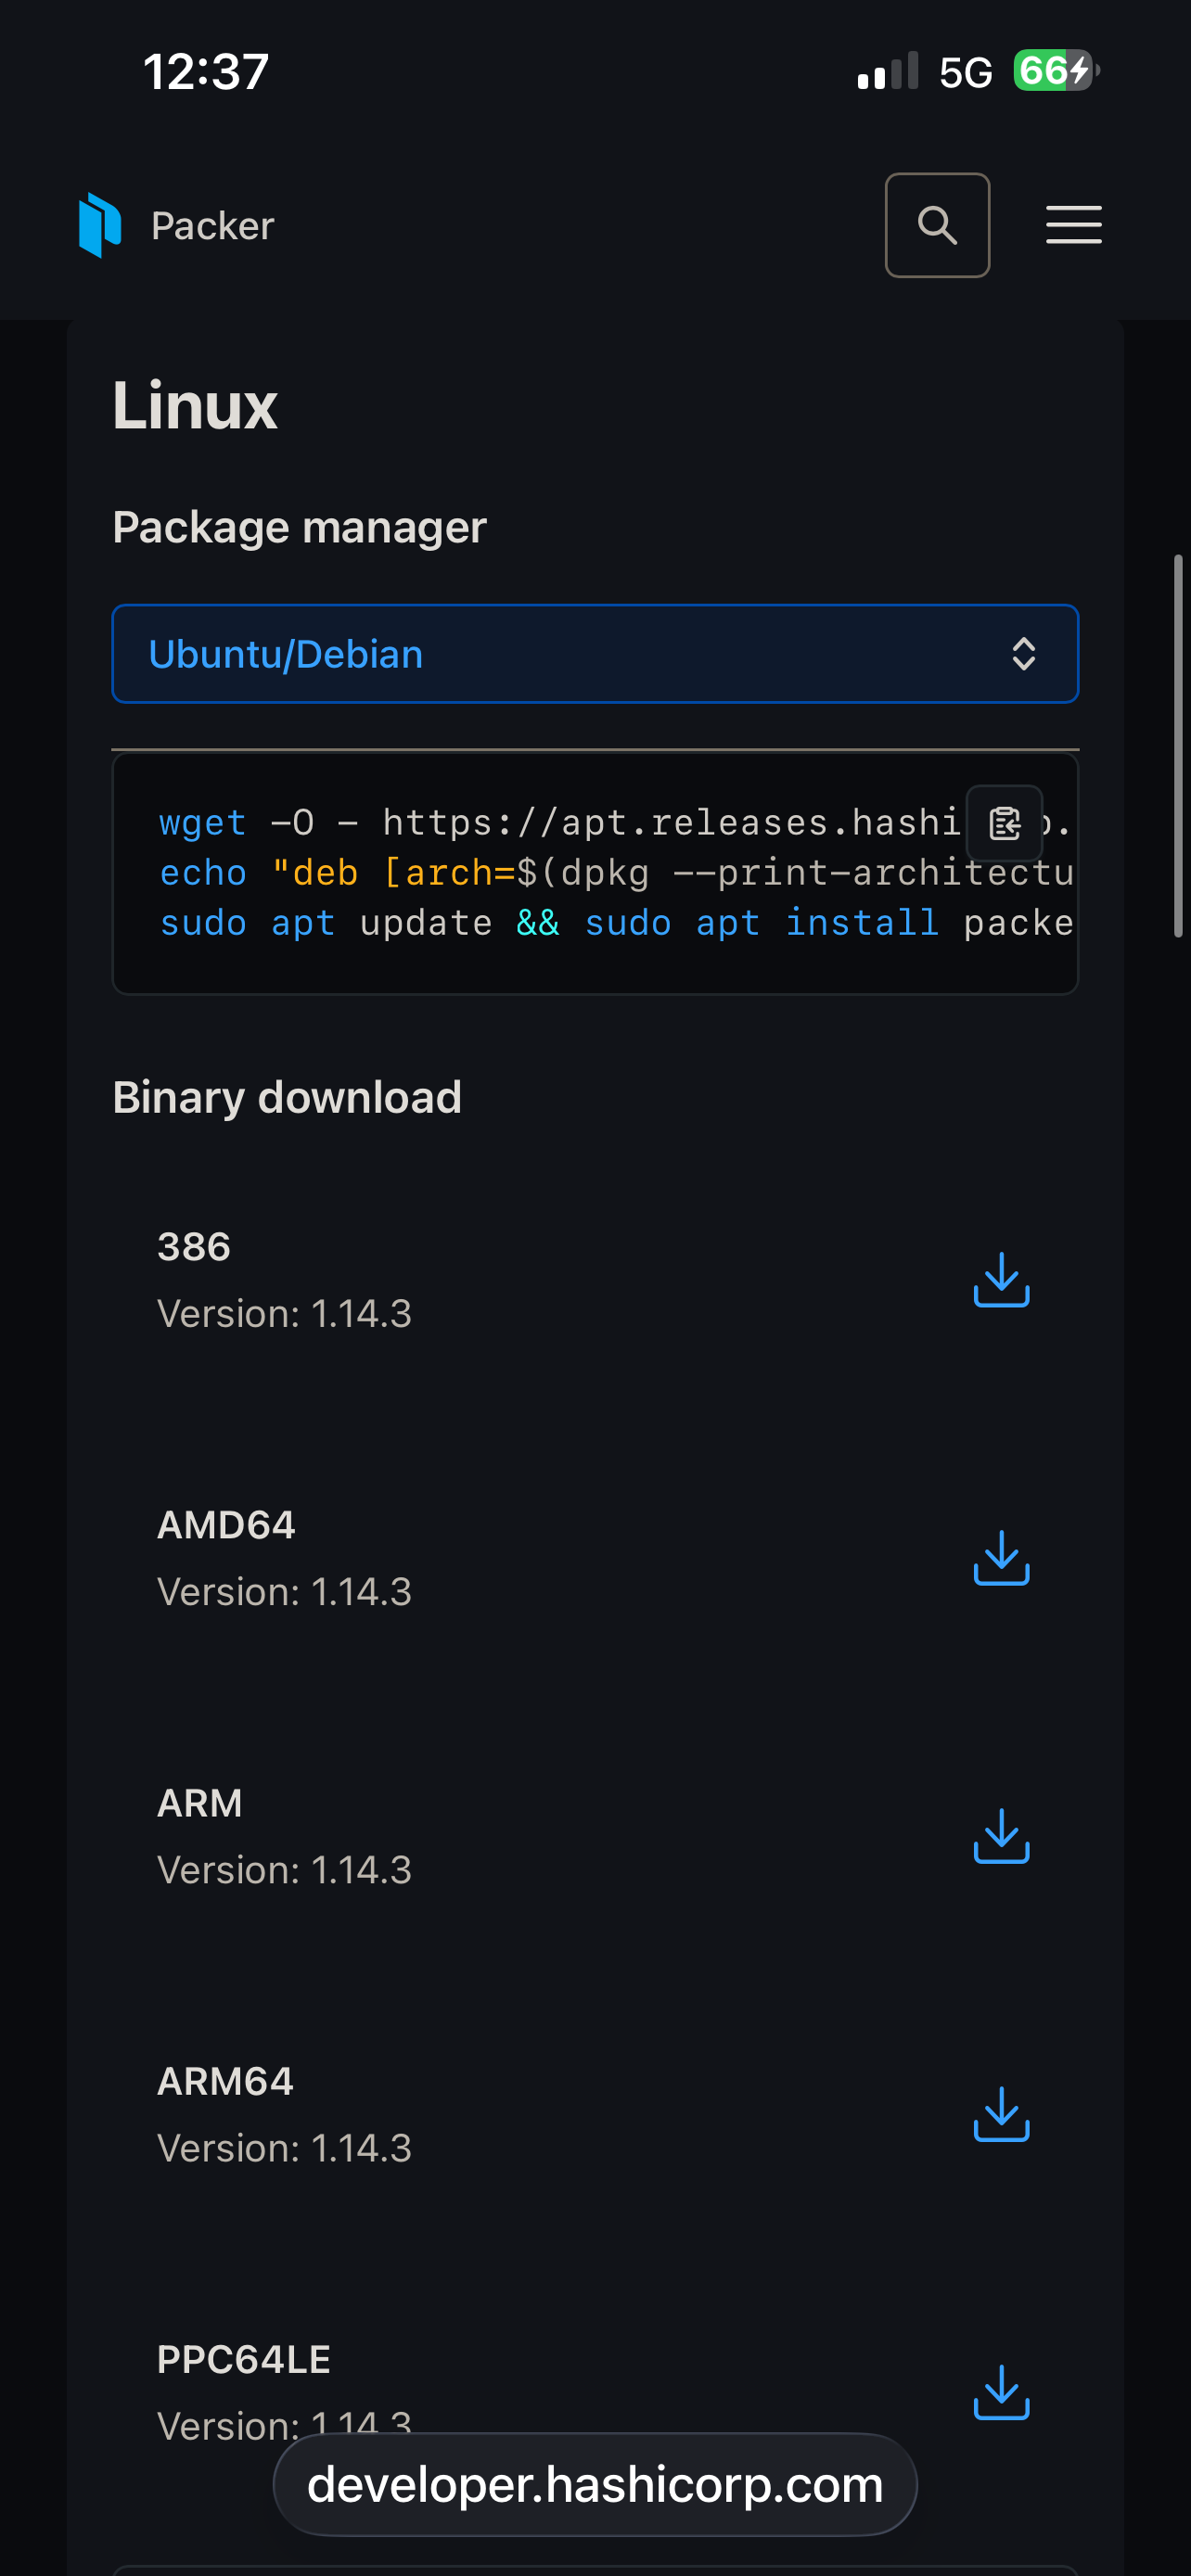Viewport: 1191px width, 2576px height.
Task: Download the 386 Linux binary
Action: pyautogui.click(x=1001, y=1280)
